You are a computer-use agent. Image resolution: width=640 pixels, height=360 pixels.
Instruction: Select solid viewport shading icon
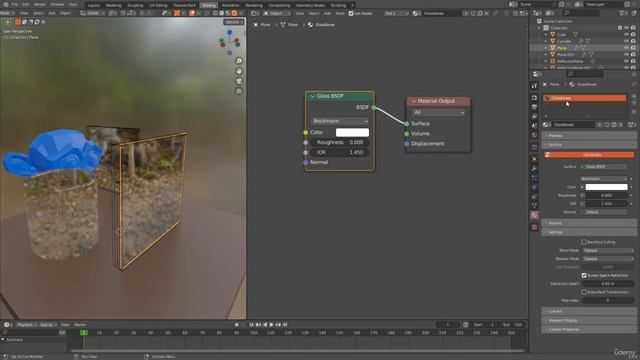(222, 13)
